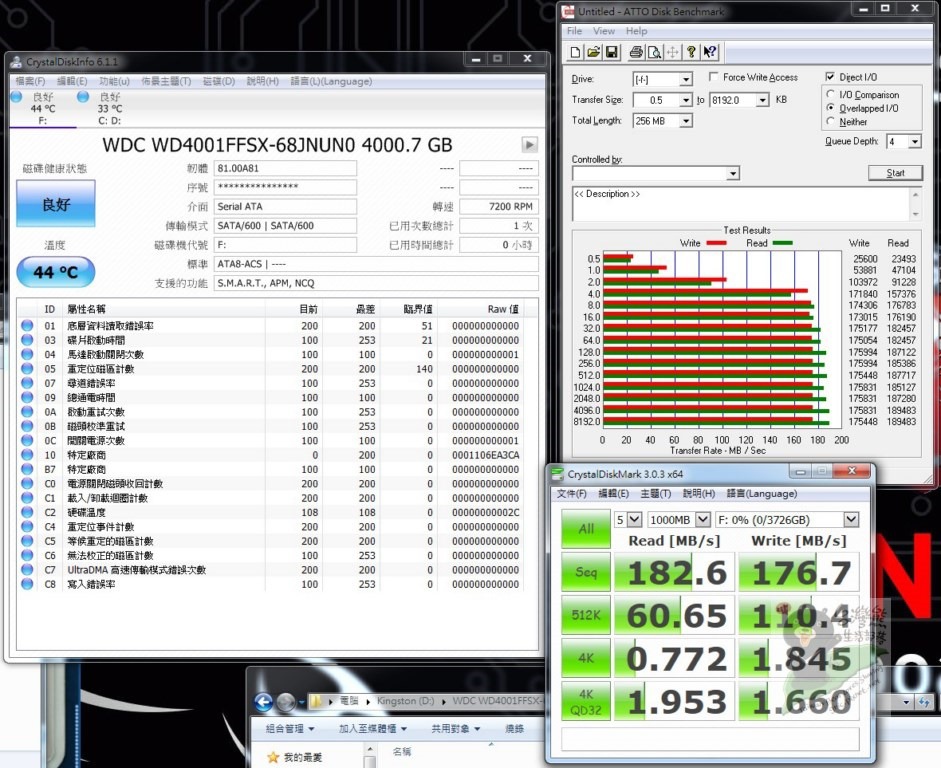Image resolution: width=941 pixels, height=768 pixels.
Task: Click the yellow question mark About icon in ATTO
Action: tap(691, 52)
